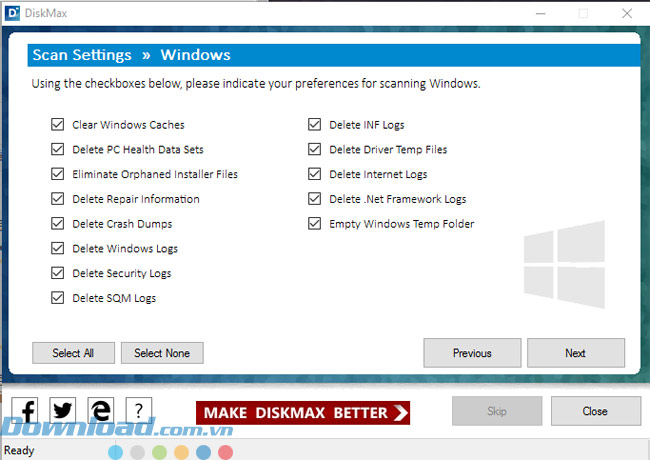
Task: Minimize the DiskMax window
Action: pyautogui.click(x=540, y=14)
